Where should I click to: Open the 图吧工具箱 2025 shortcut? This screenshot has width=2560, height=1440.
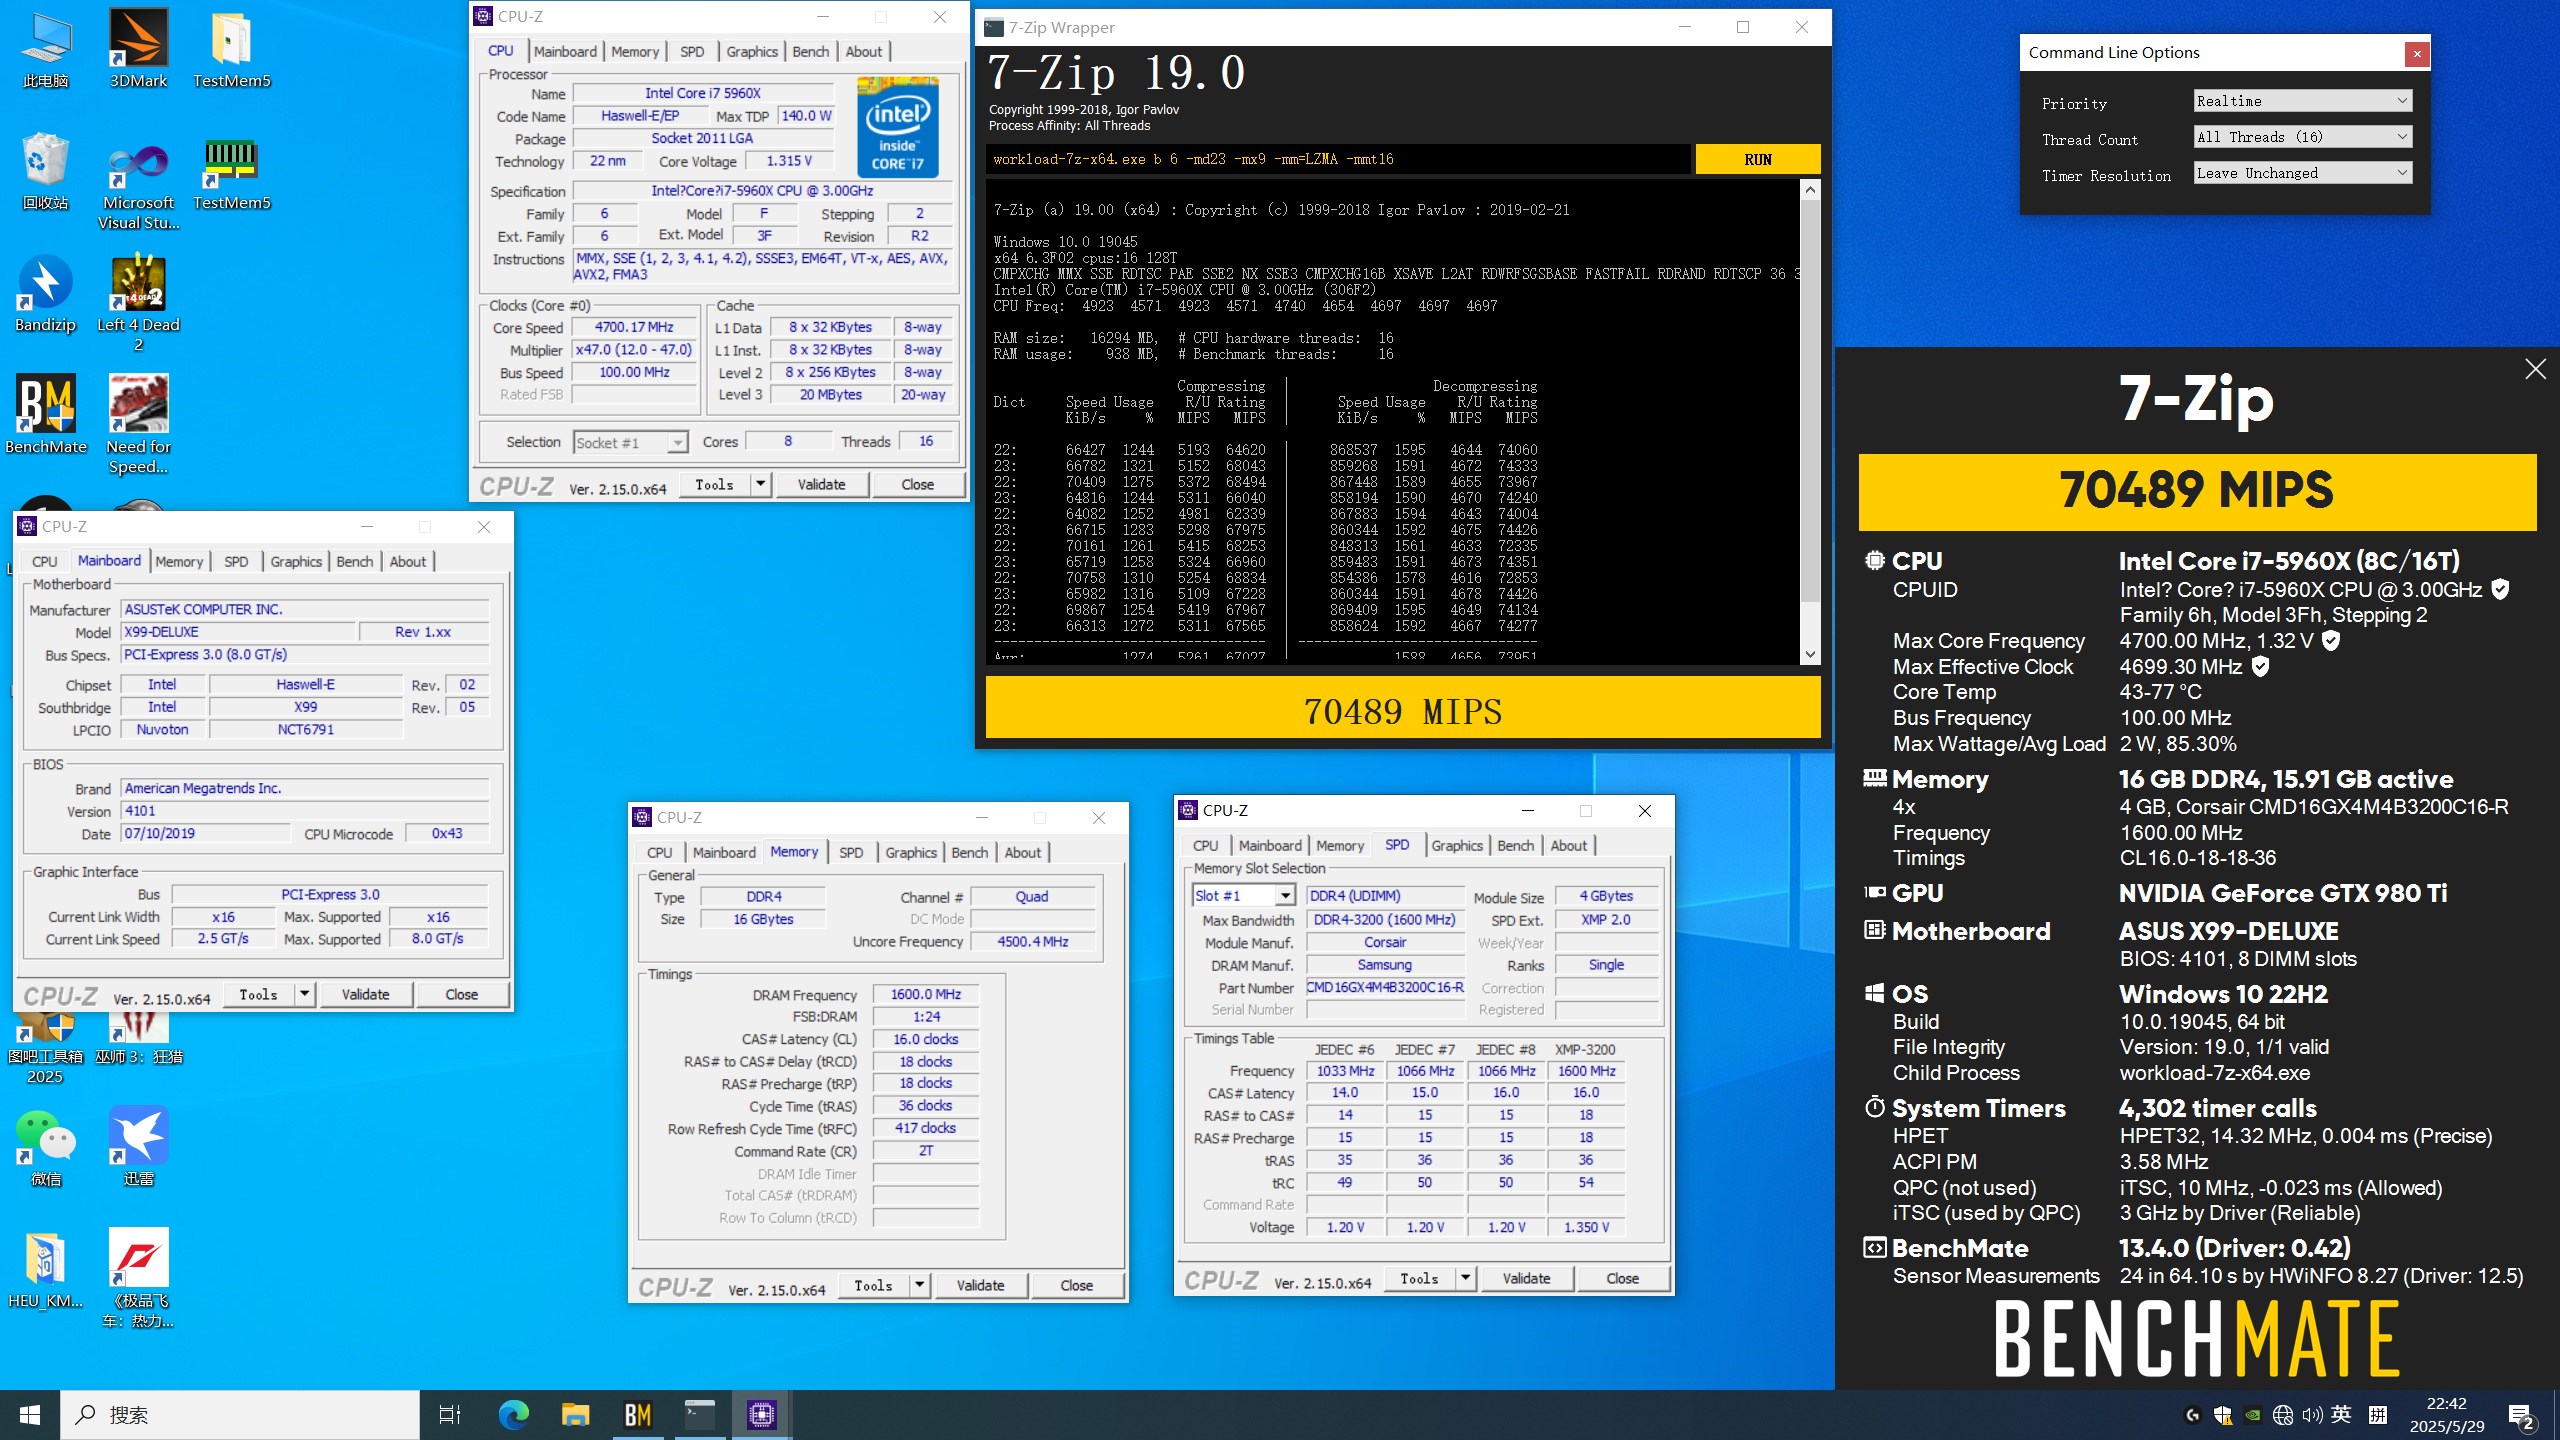45,1048
